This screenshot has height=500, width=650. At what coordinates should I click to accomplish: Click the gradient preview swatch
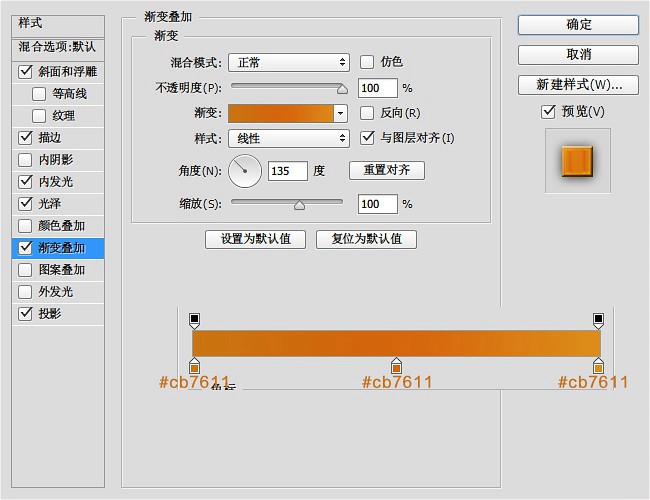click(x=281, y=113)
